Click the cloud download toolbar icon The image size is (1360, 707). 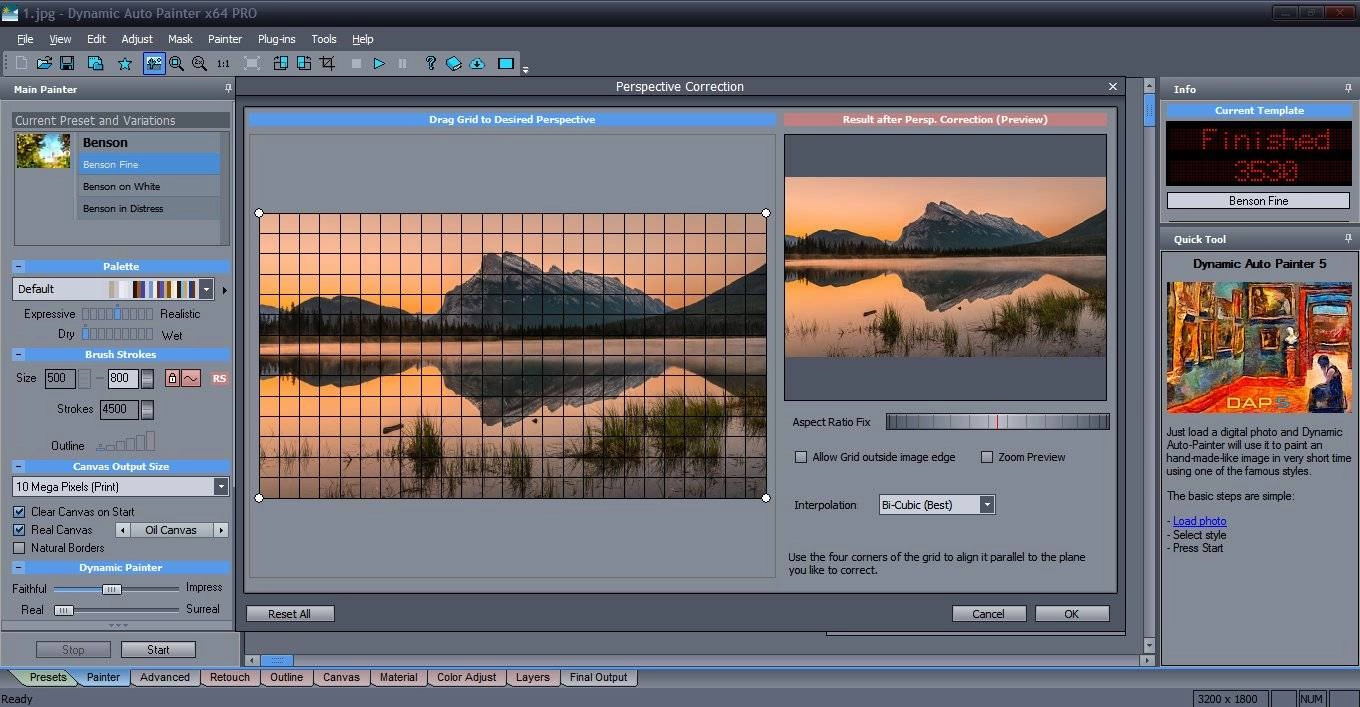(x=477, y=63)
